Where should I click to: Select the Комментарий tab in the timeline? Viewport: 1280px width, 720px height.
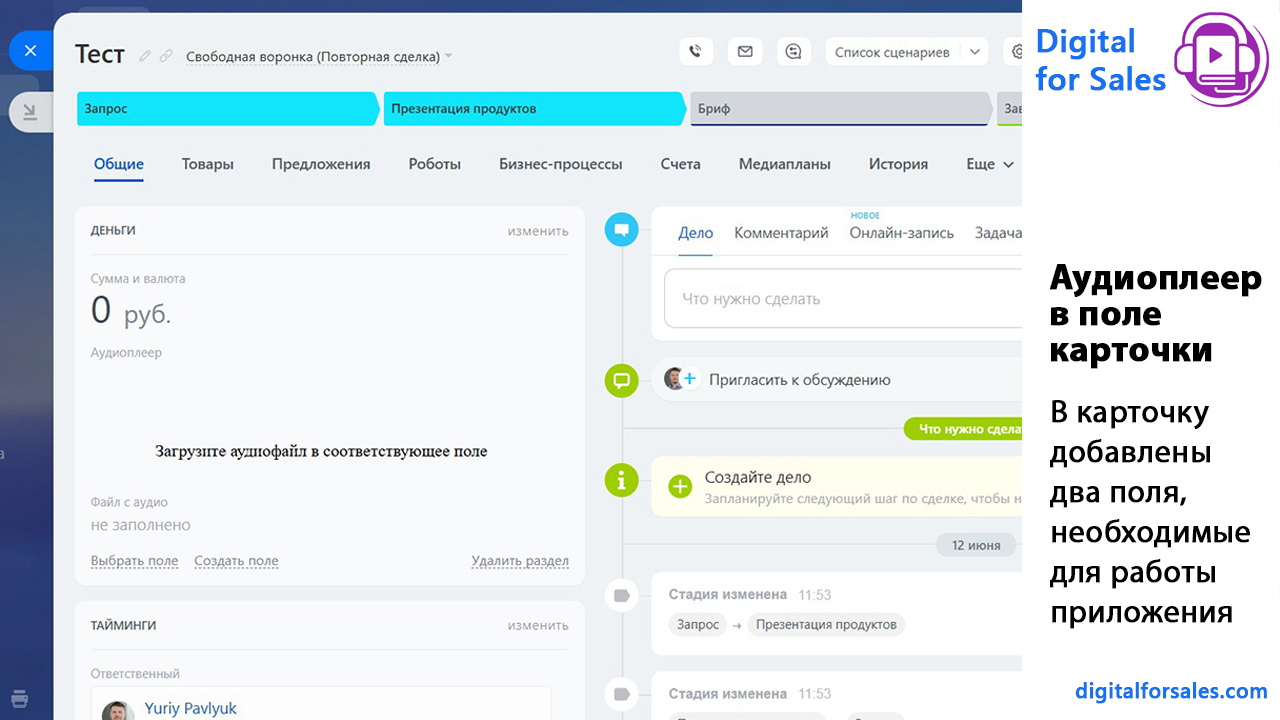[781, 233]
